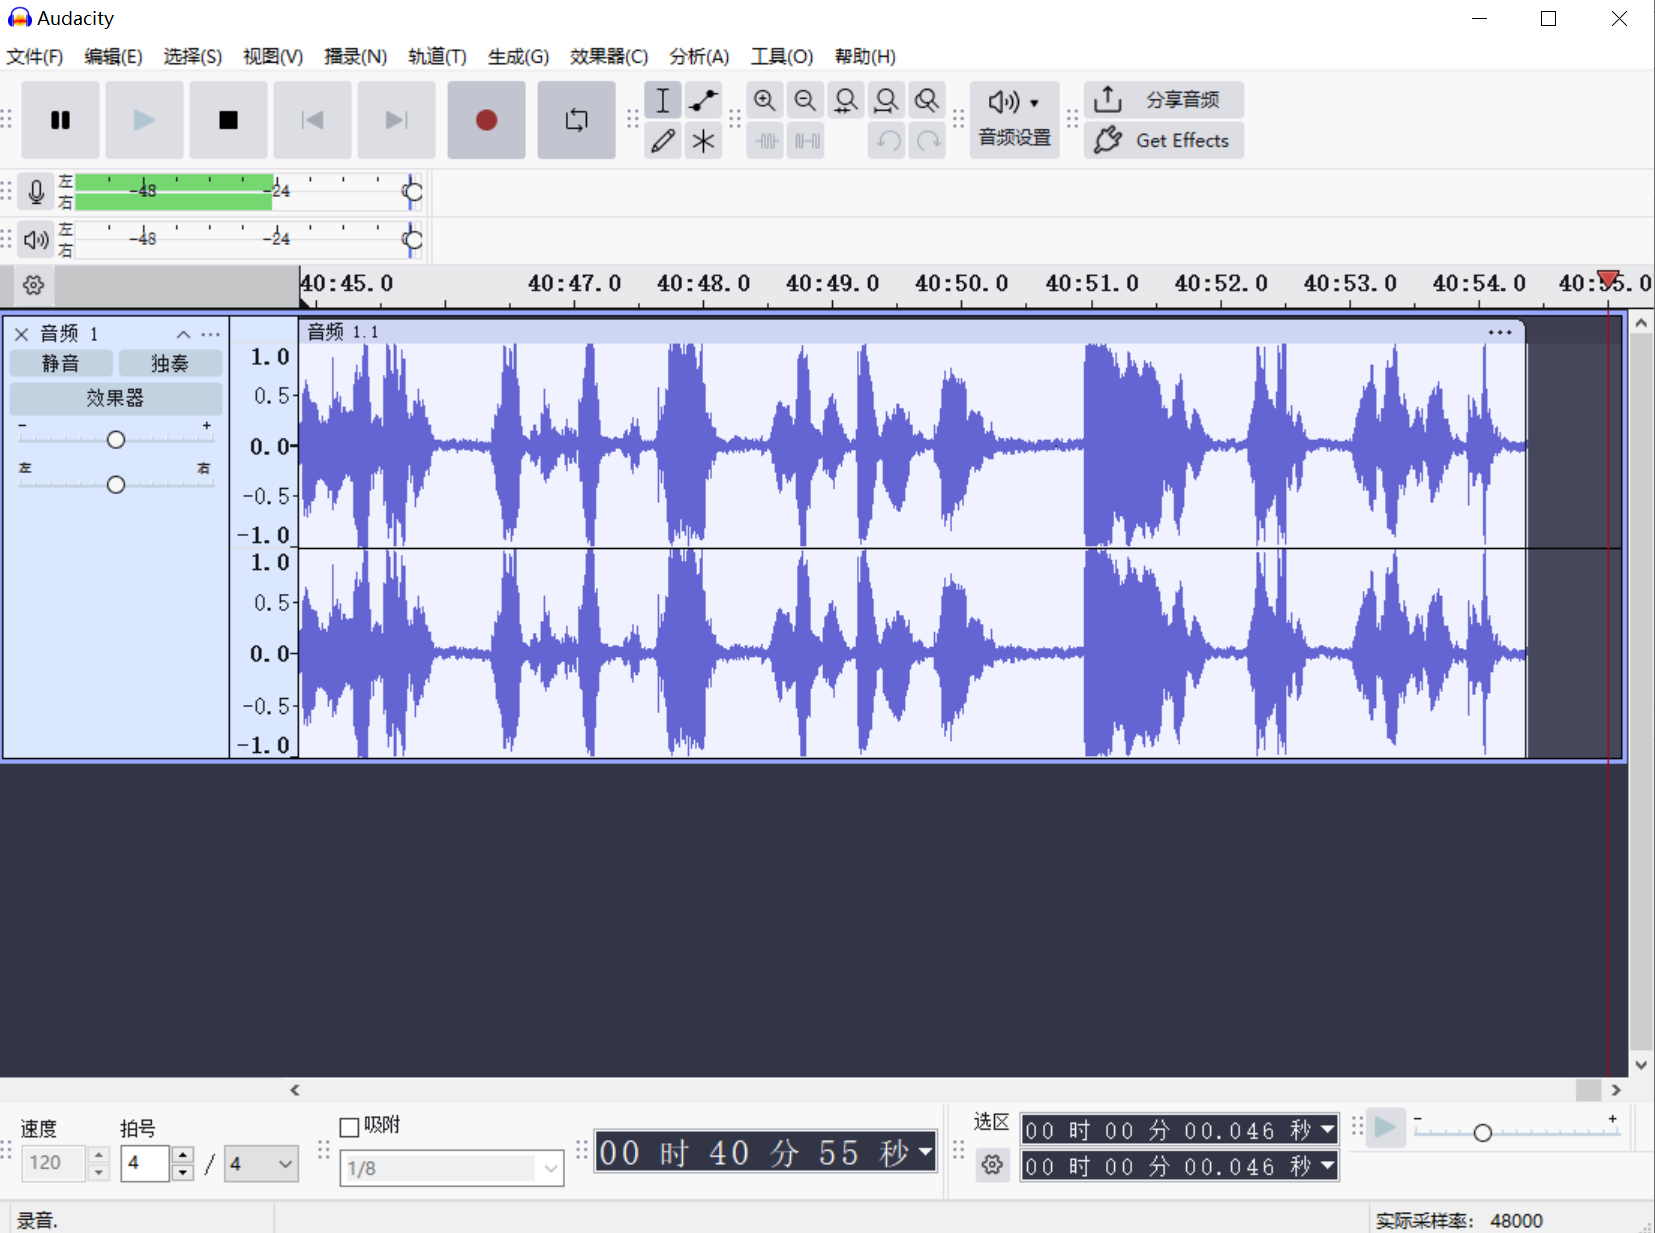Click the Zoom toggle icon
The width and height of the screenshot is (1655, 1233).
(x=927, y=100)
